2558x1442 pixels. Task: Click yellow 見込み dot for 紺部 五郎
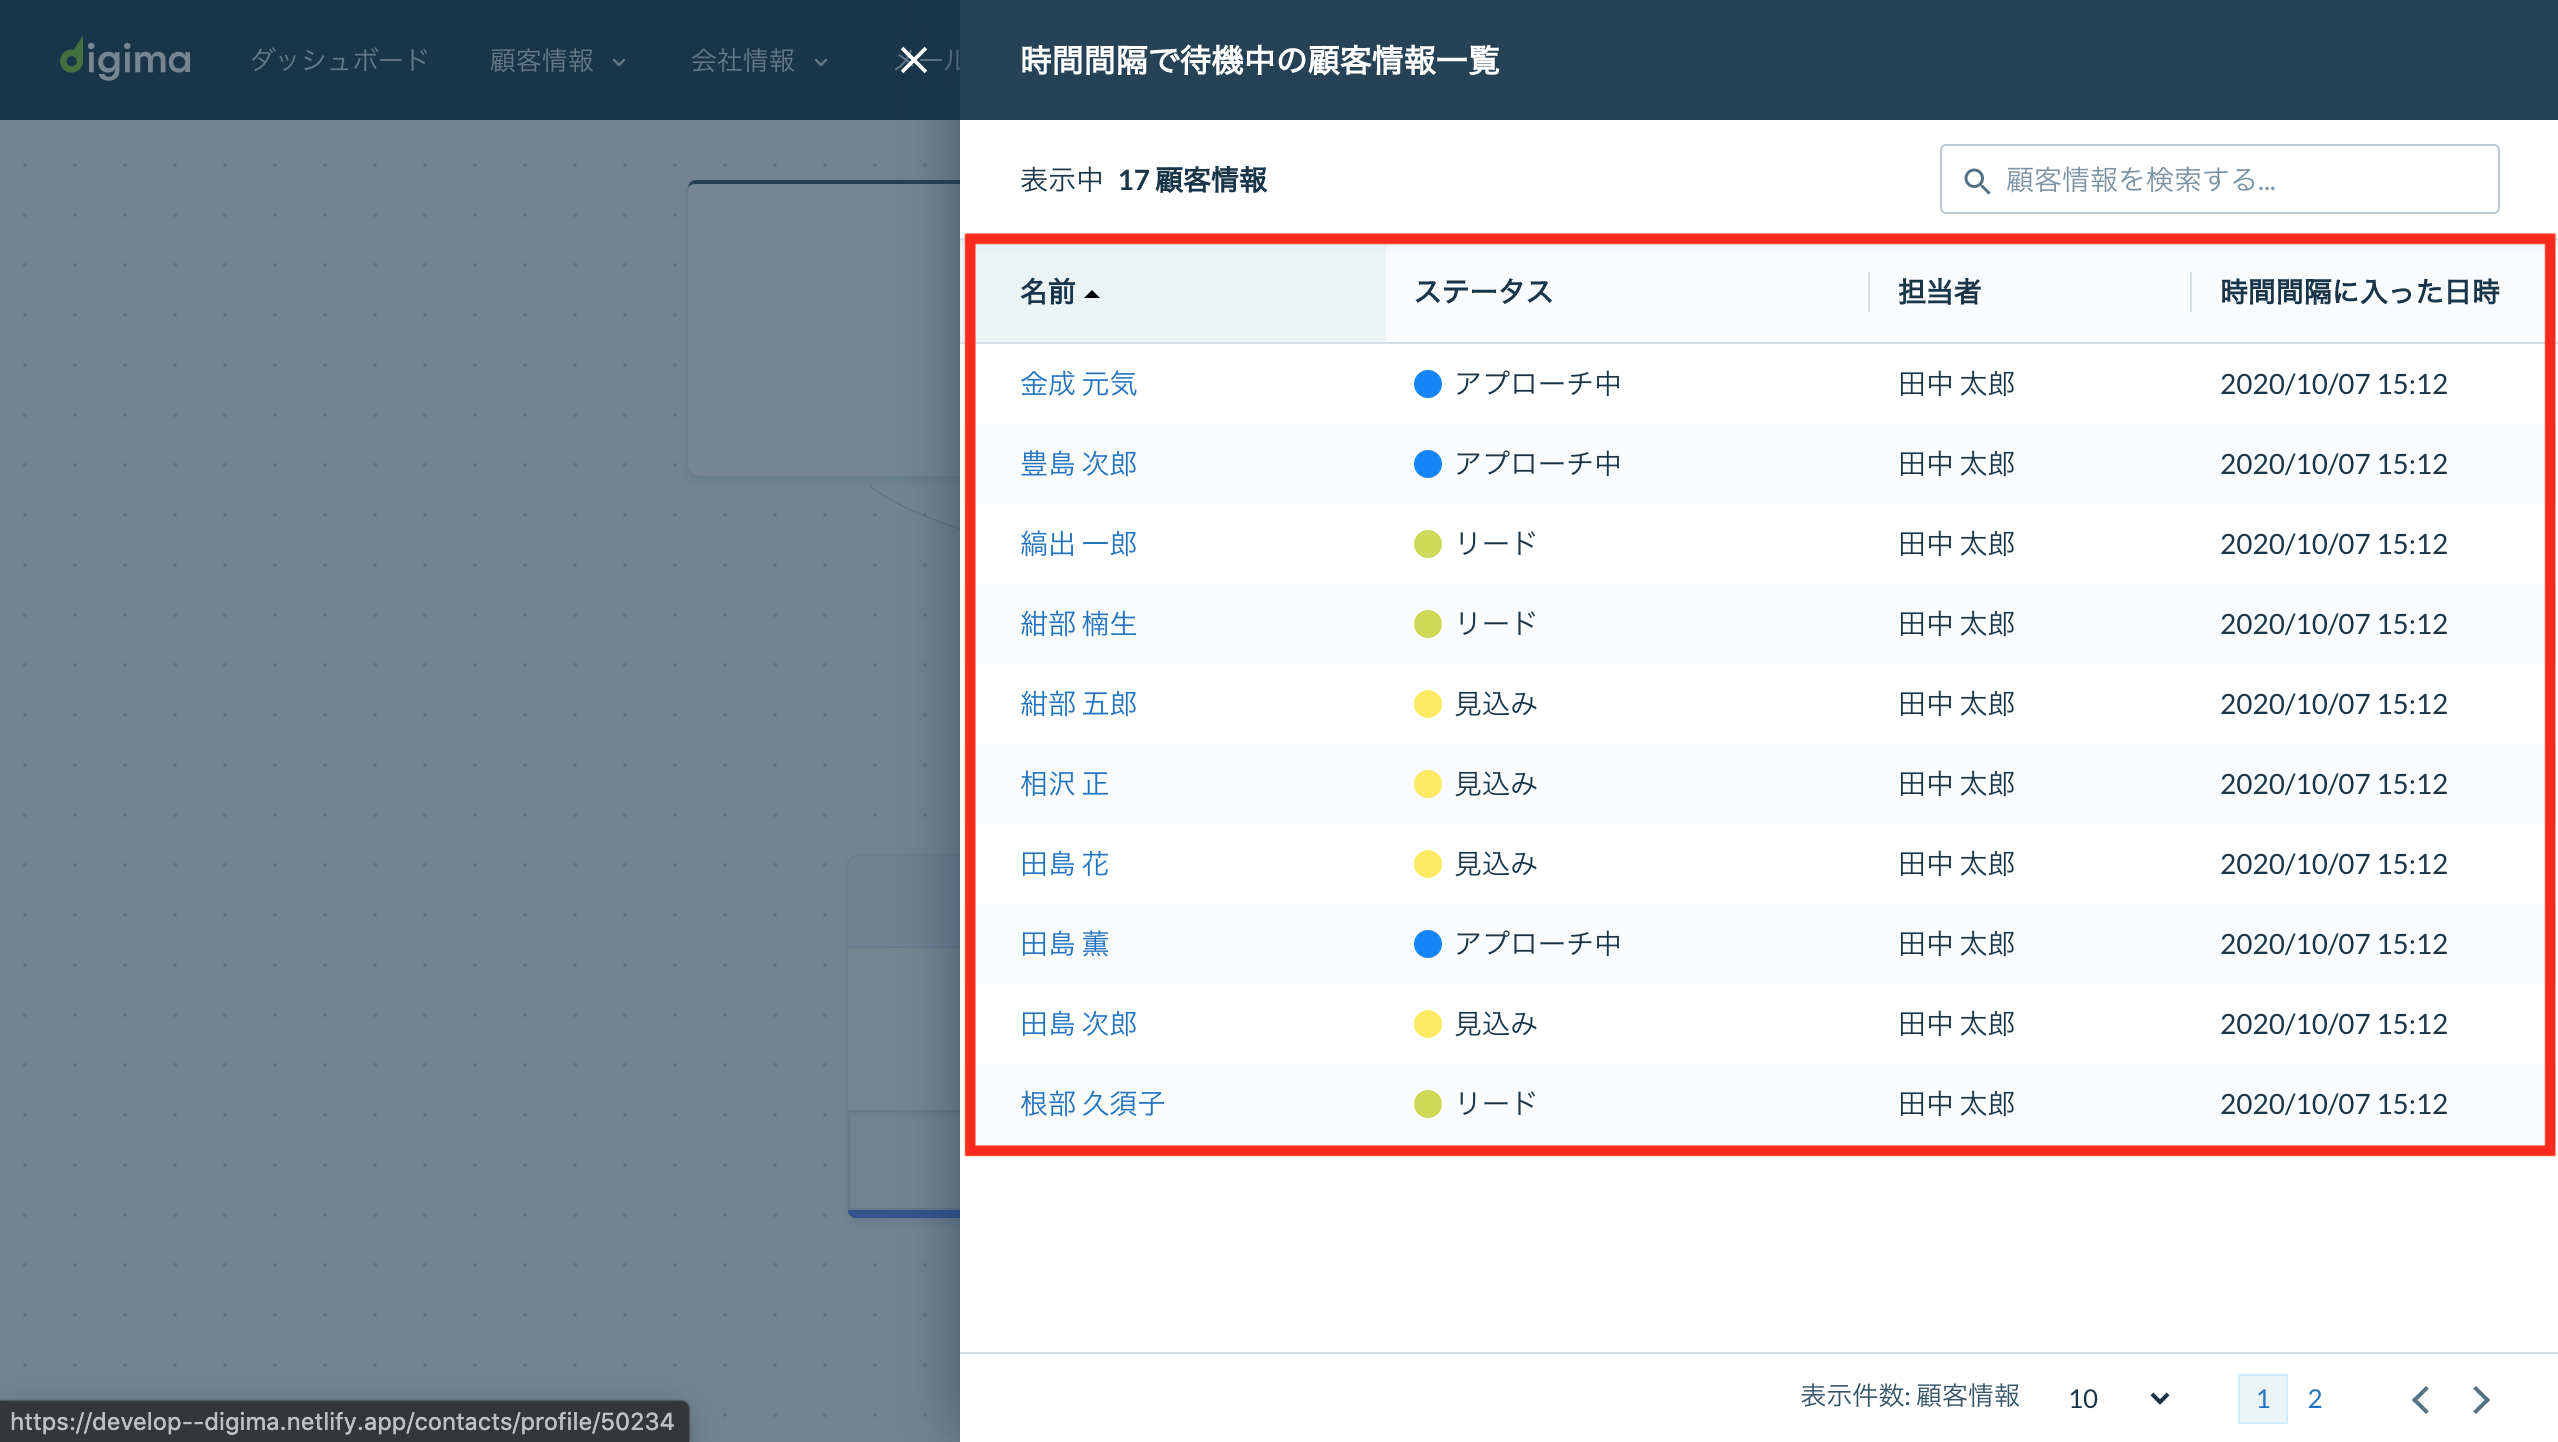[1427, 704]
